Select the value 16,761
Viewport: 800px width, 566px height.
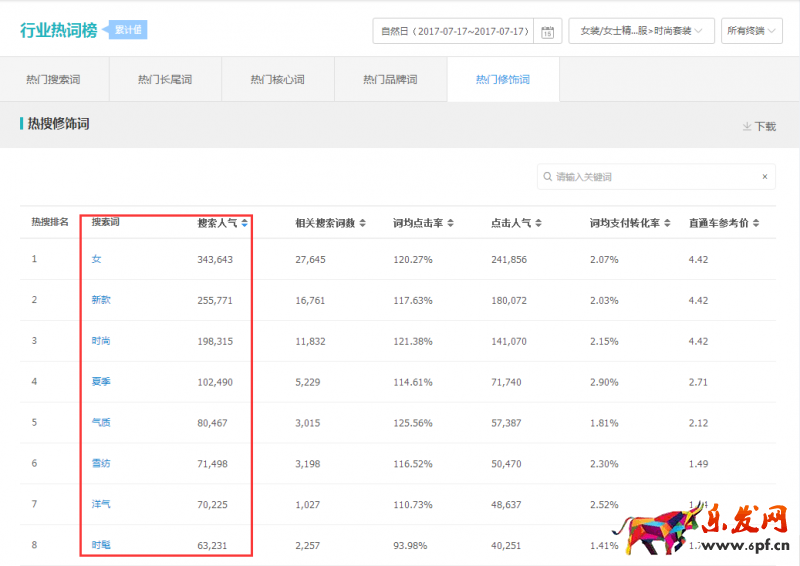tap(310, 301)
